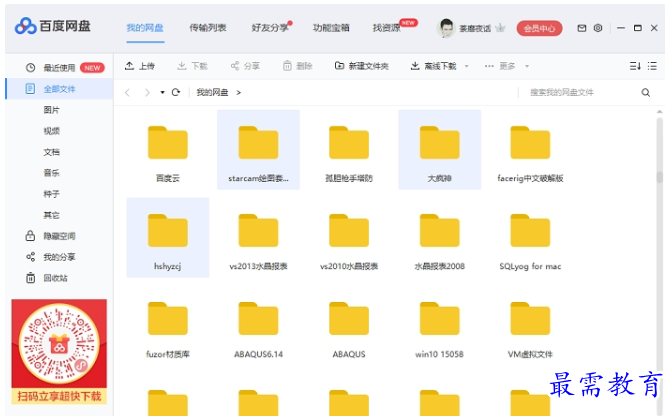
Task: Open the mail messages icon
Action: pos(582,28)
